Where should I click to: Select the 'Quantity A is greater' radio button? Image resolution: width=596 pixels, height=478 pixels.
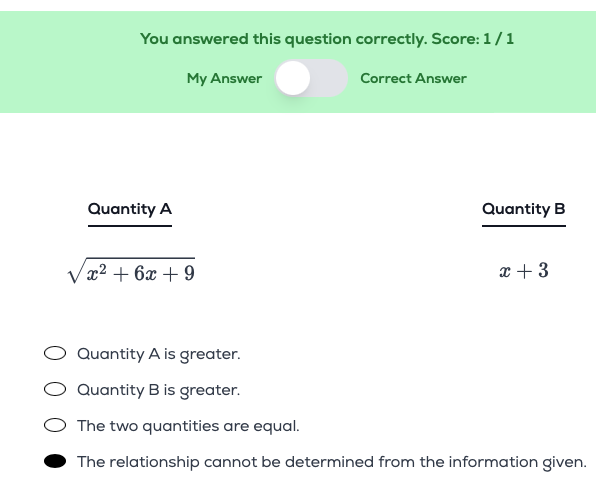point(55,353)
